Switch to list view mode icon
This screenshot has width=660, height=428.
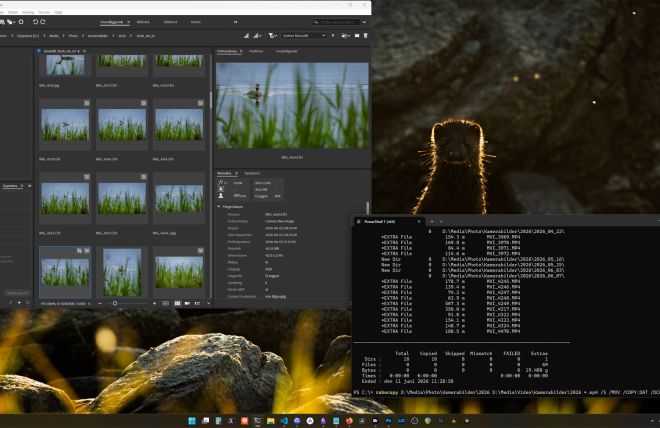point(197,303)
